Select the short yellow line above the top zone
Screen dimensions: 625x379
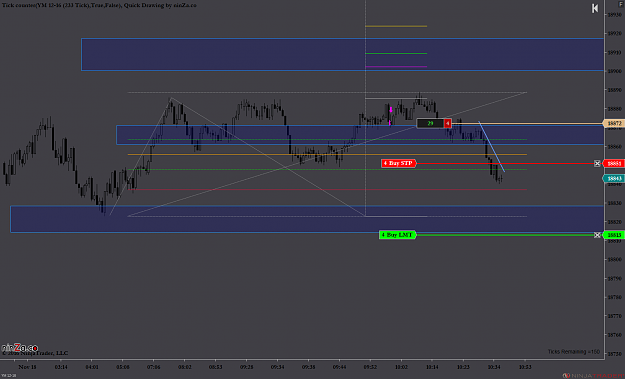396,26
